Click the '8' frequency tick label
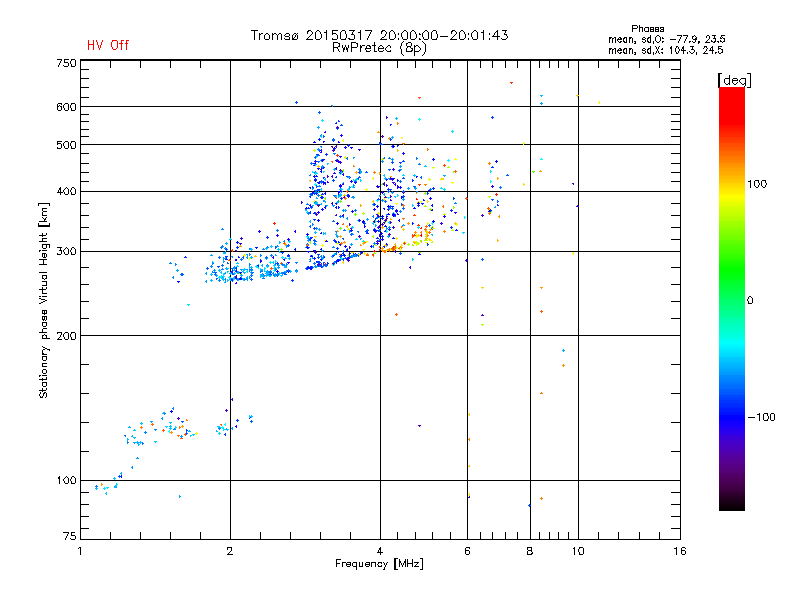Viewport: 800px width, 600px height. tap(530, 551)
